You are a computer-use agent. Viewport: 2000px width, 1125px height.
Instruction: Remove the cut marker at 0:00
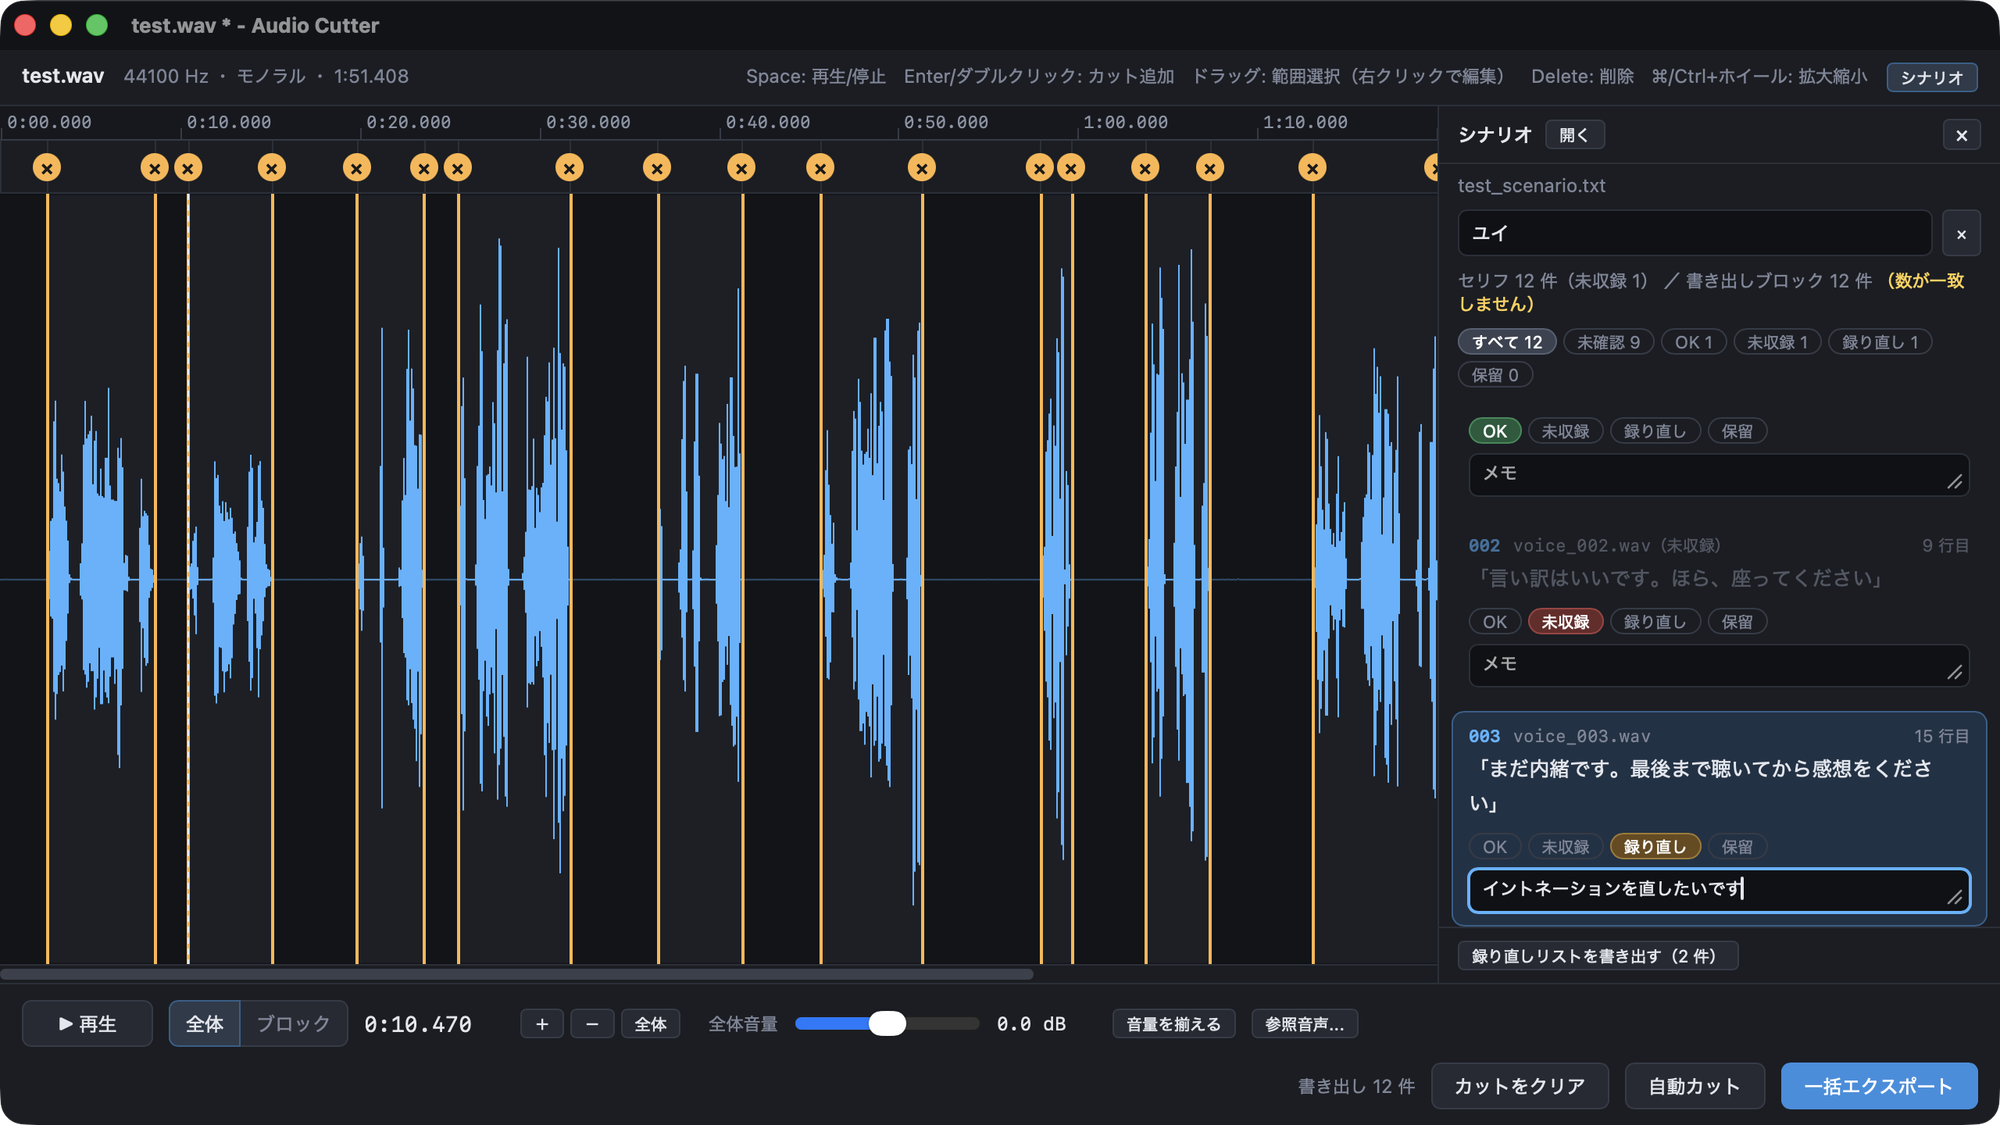[47, 168]
